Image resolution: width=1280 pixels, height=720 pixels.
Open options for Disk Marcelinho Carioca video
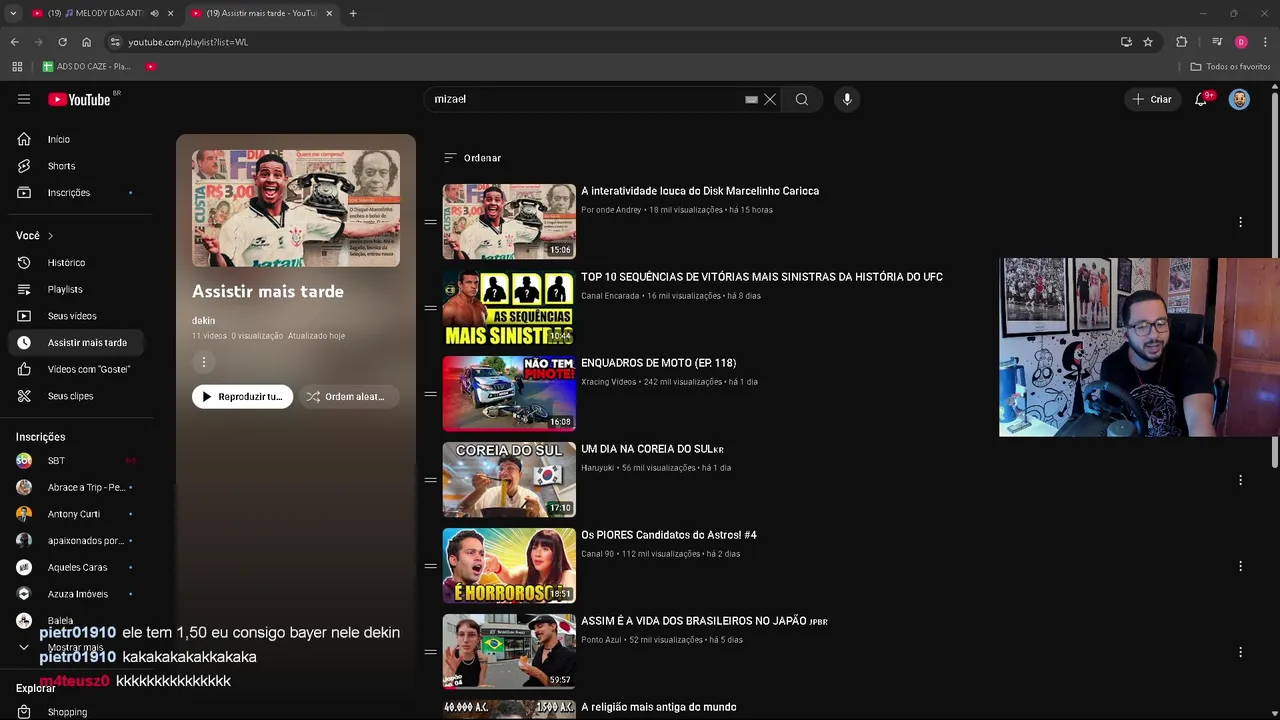(x=1240, y=222)
